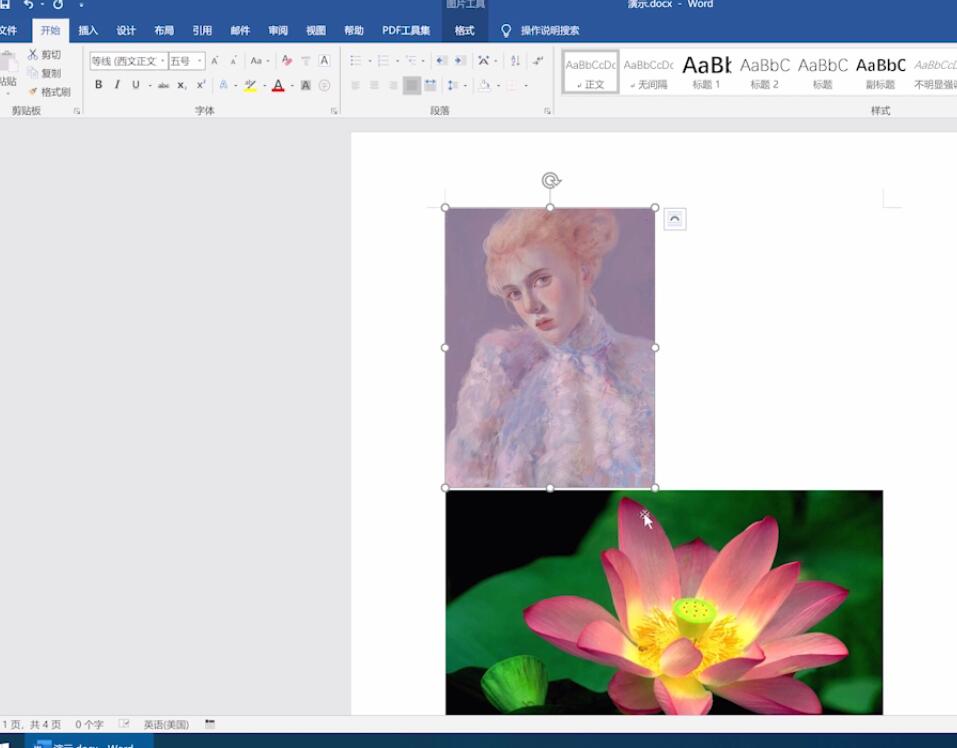The height and width of the screenshot is (748, 957).
Task: Click the Decrease Font Size icon
Action: (233, 61)
